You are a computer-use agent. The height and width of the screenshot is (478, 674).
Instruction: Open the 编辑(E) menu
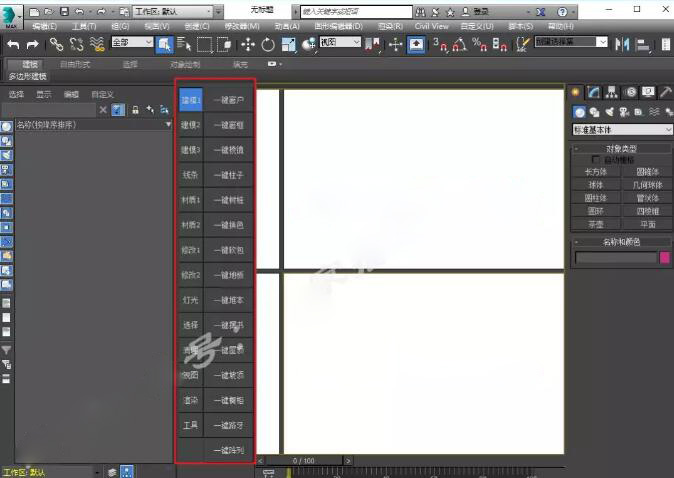tap(44, 26)
